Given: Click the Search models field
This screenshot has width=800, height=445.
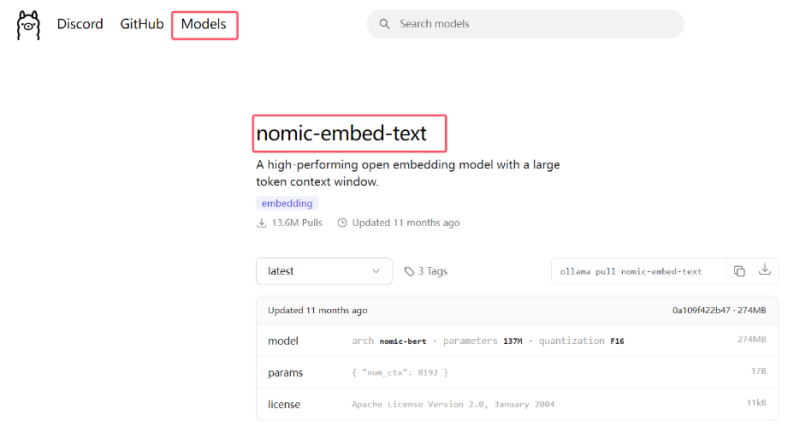Looking at the screenshot, I should coord(530,24).
